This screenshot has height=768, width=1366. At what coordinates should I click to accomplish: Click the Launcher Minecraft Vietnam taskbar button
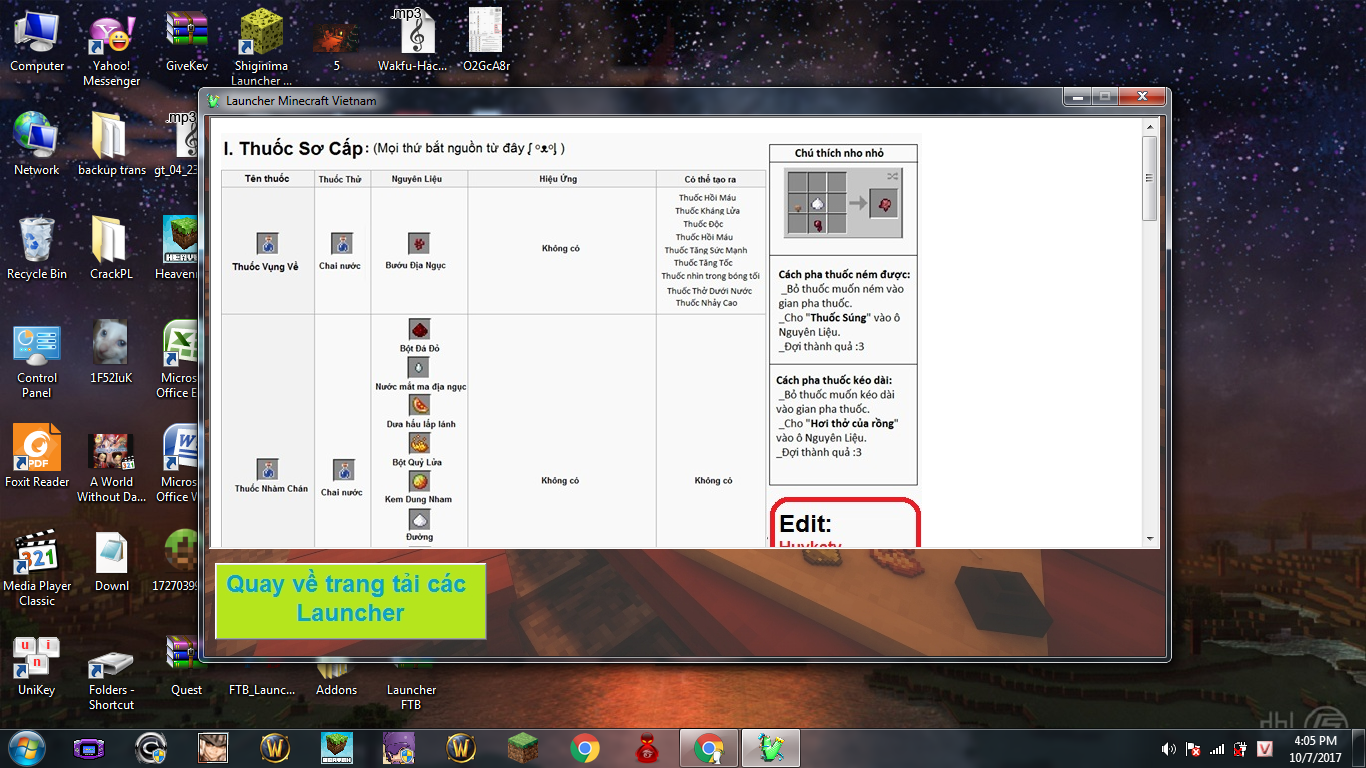pos(770,747)
